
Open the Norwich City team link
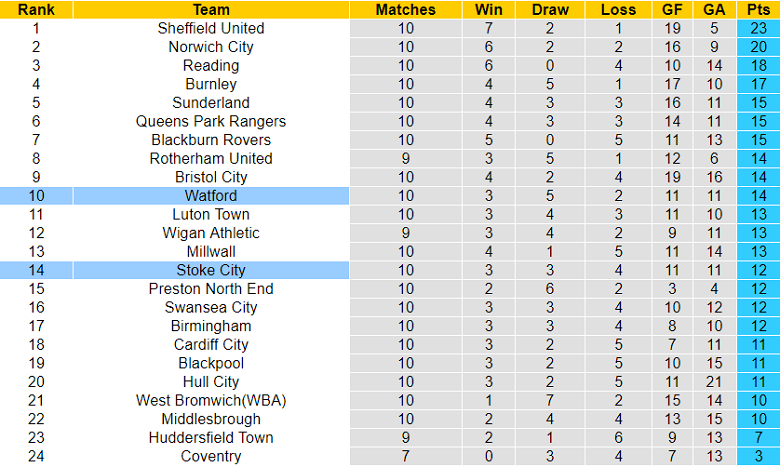[x=211, y=47]
